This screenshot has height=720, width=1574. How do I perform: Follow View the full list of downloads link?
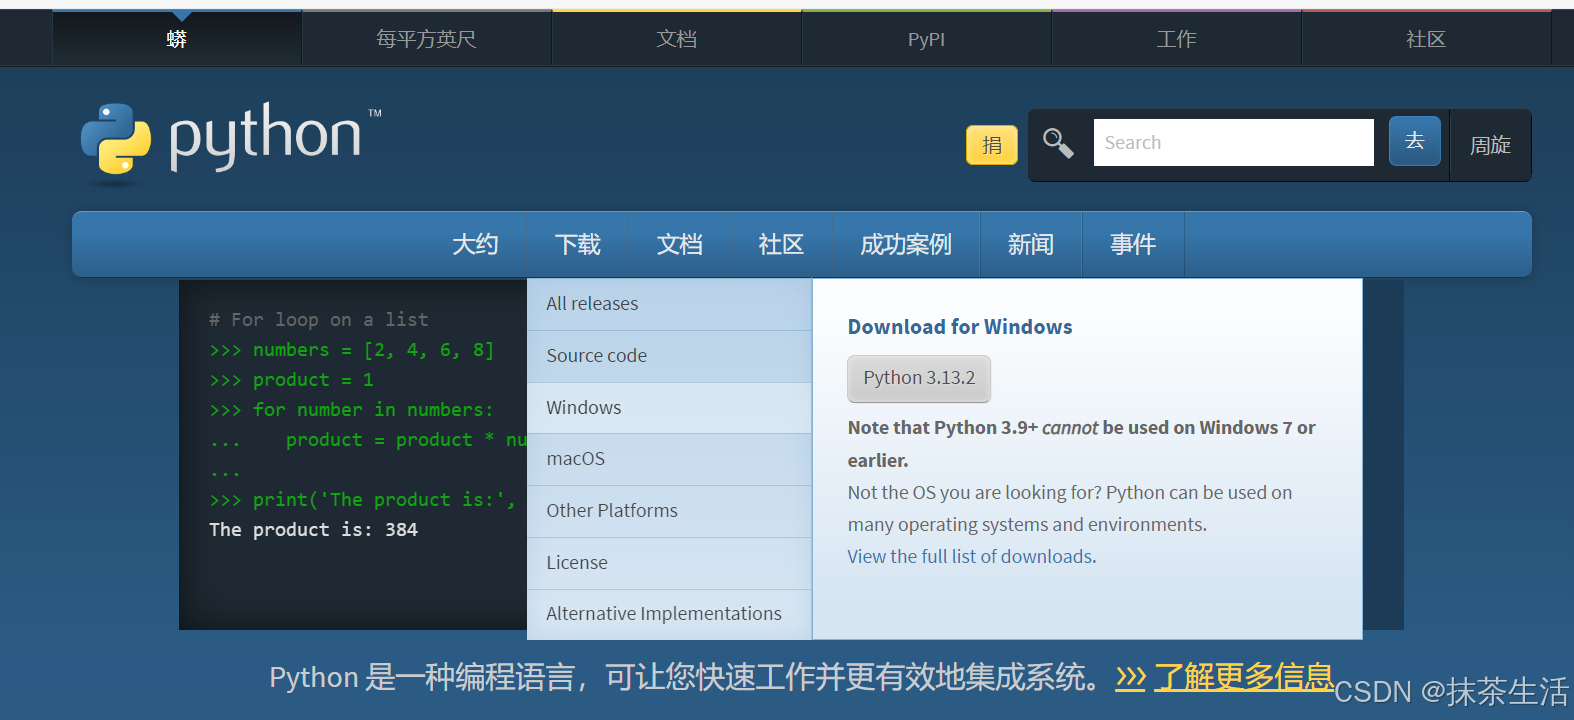(x=970, y=557)
